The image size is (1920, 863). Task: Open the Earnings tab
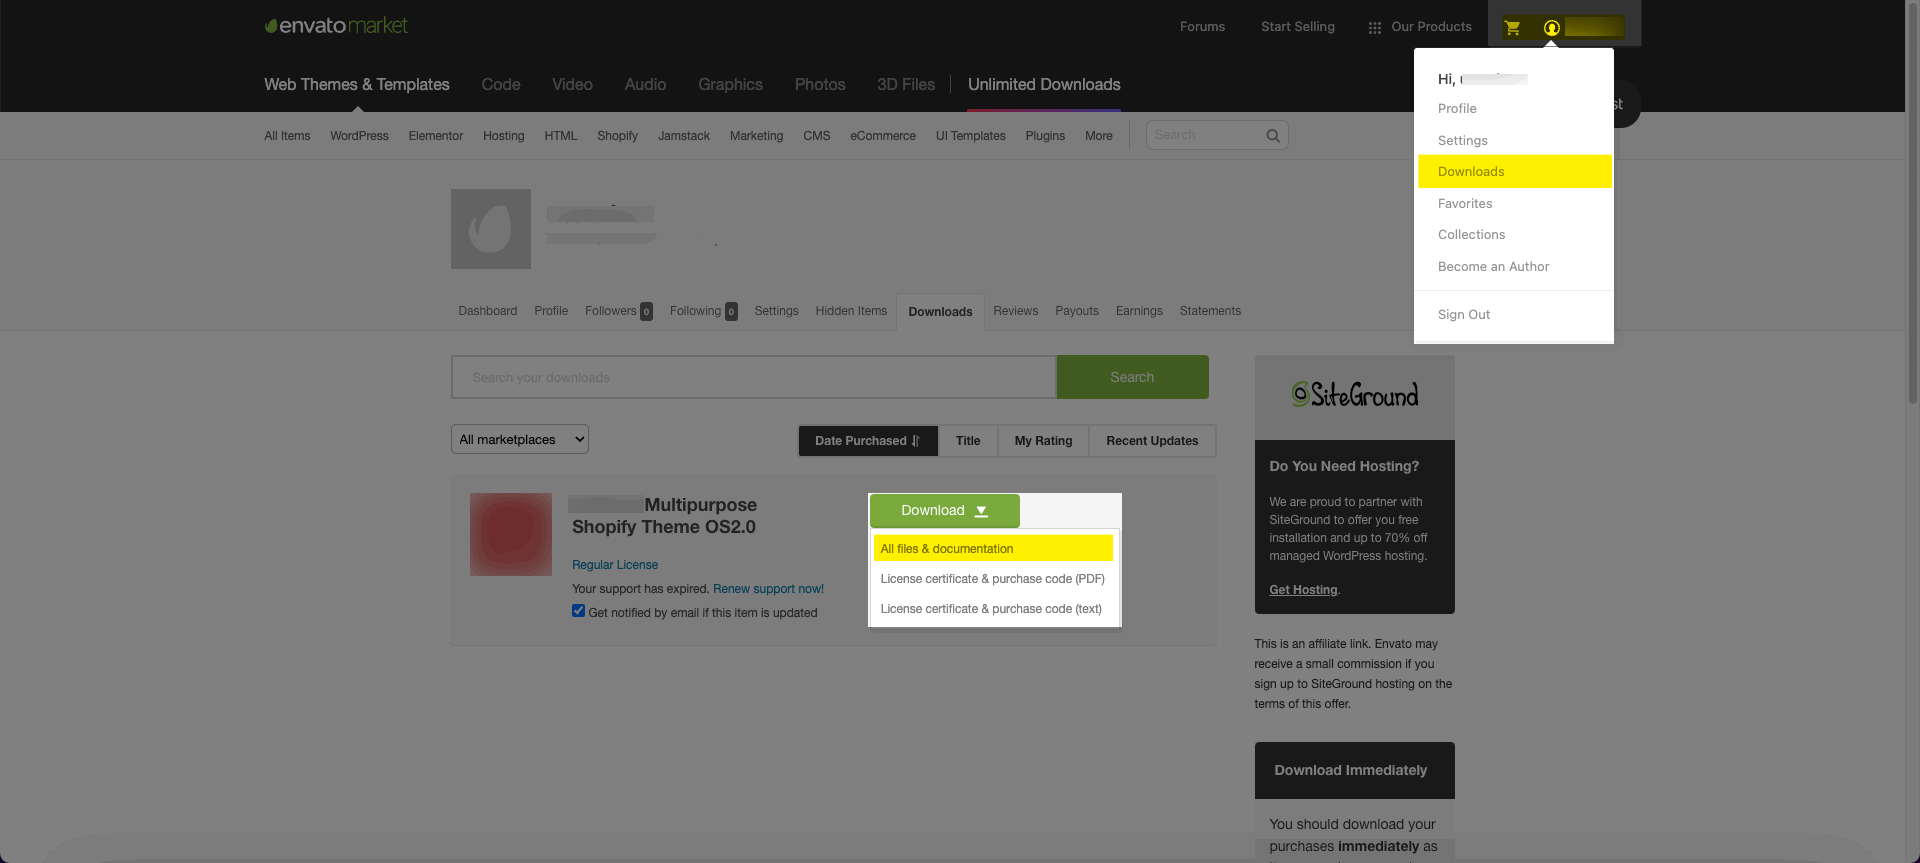pos(1139,311)
